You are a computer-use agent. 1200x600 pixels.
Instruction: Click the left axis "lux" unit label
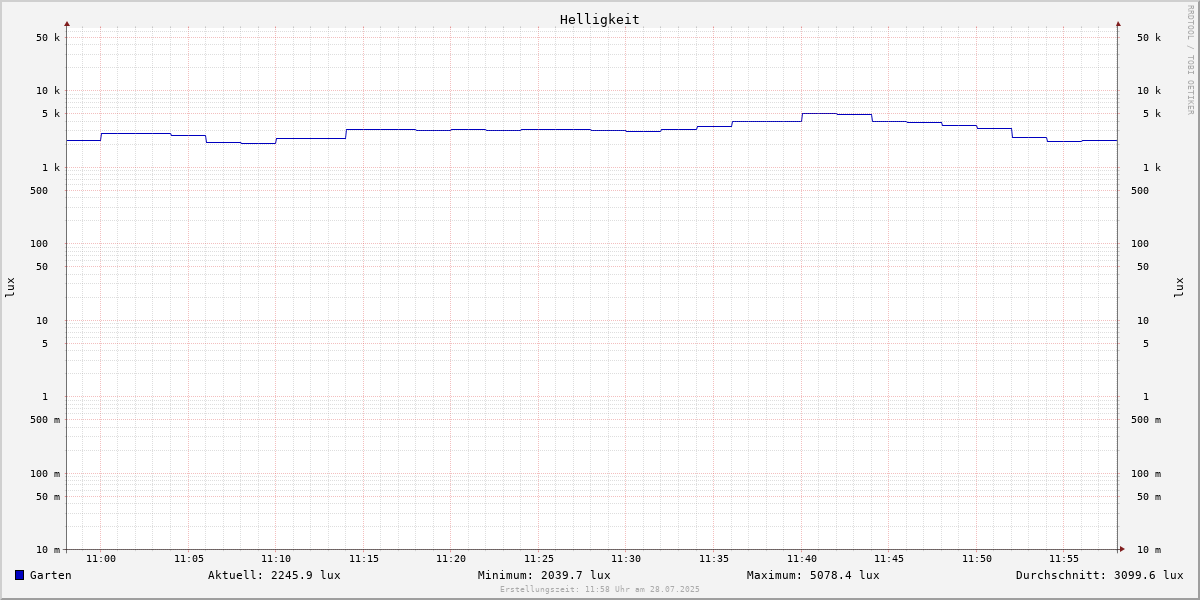[x=10, y=288]
